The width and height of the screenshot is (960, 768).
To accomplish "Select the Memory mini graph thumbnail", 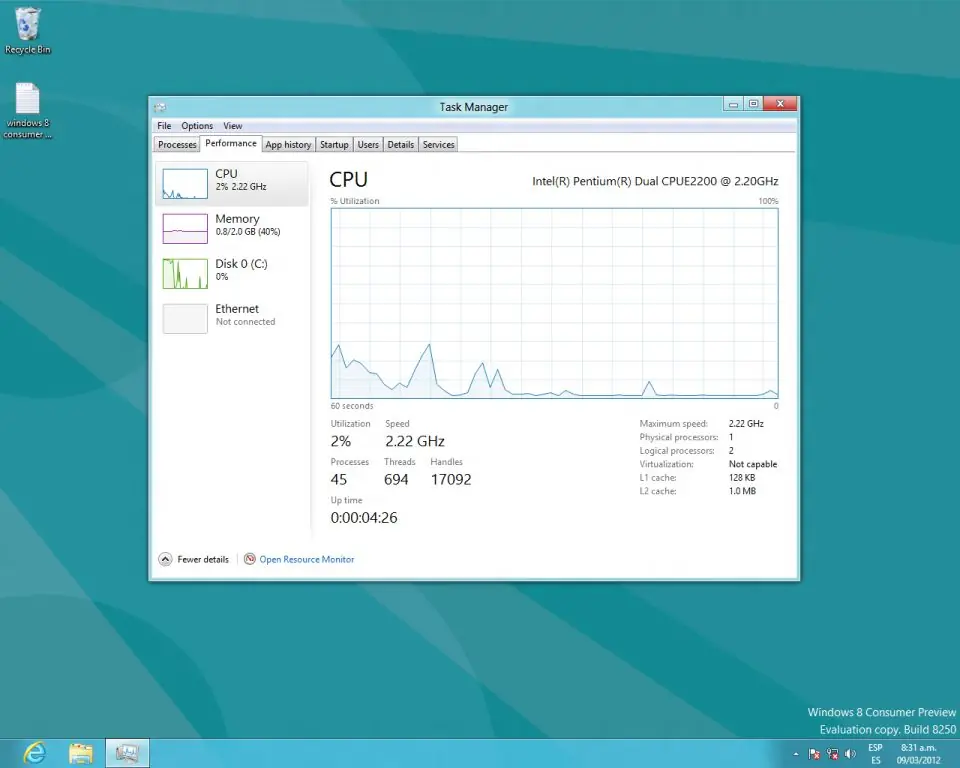I will point(185,228).
